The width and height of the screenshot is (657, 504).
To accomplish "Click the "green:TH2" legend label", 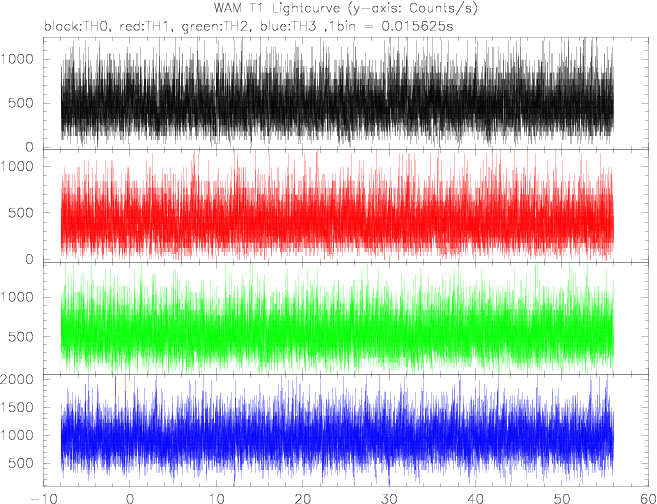I will point(214,27).
